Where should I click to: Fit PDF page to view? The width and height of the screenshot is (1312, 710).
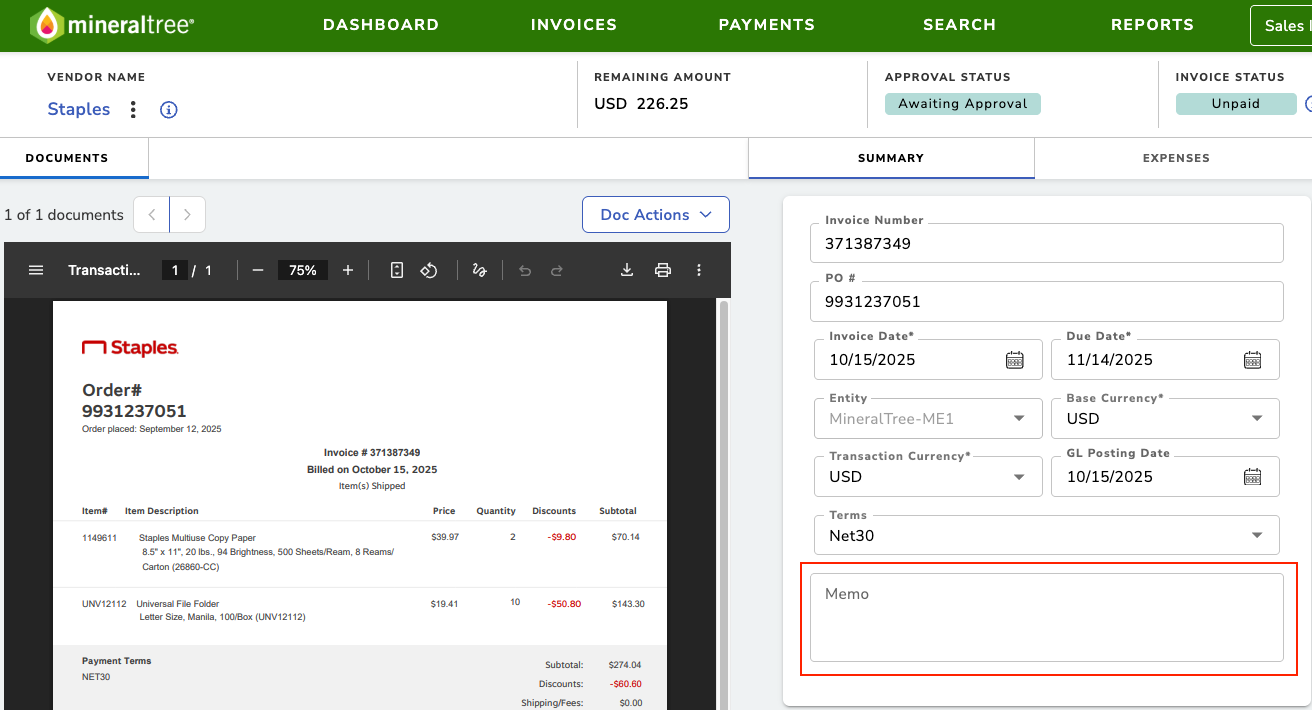397,270
